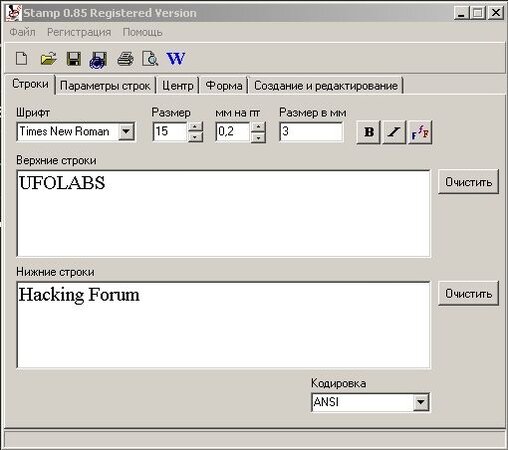The image size is (508, 450).
Task: Open print preview magnifier icon
Action: [x=150, y=59]
